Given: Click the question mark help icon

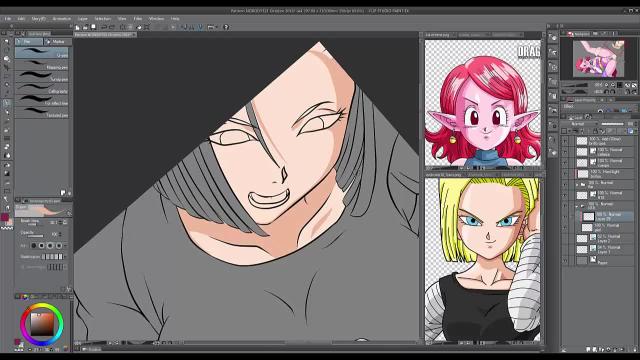Looking at the screenshot, I should point(226,27).
